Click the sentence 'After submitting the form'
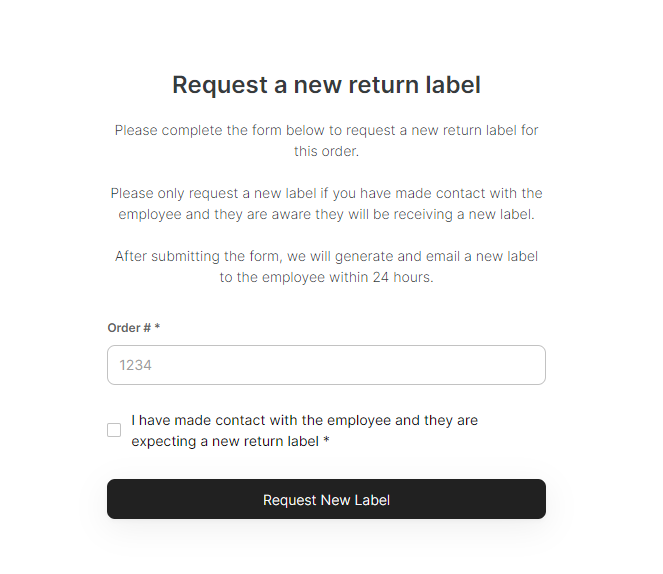 point(326,256)
